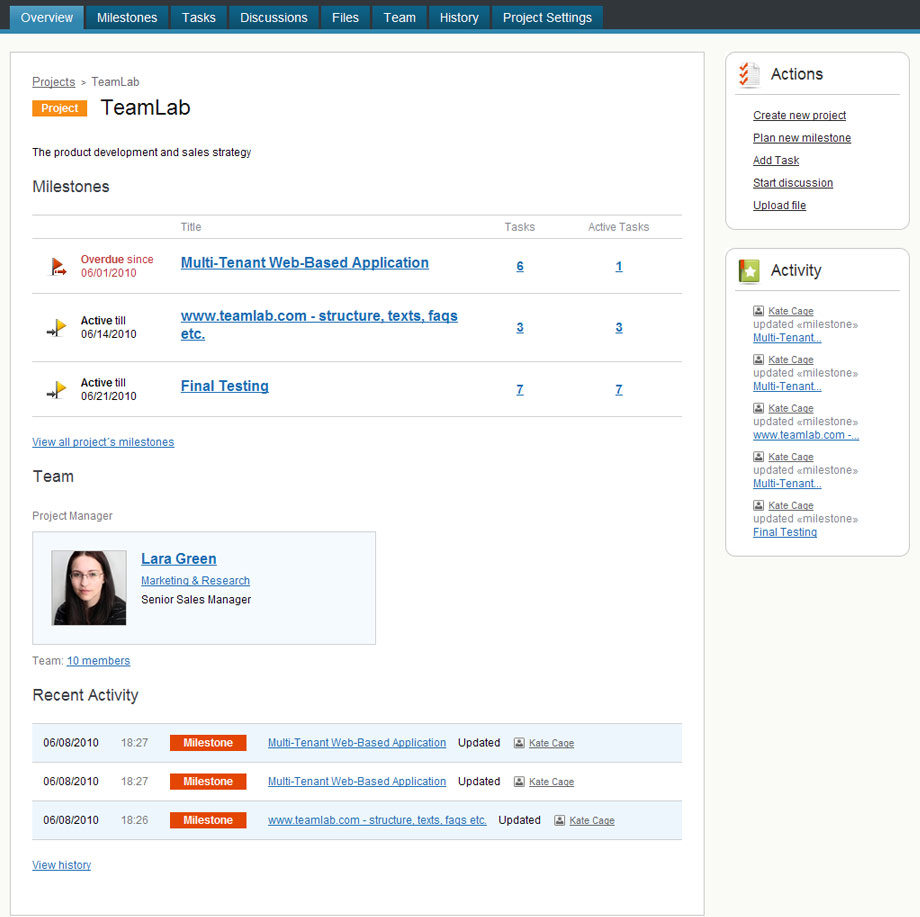The height and width of the screenshot is (917, 920).
Task: Open the Marketing & Research department link
Action: pyautogui.click(x=195, y=580)
